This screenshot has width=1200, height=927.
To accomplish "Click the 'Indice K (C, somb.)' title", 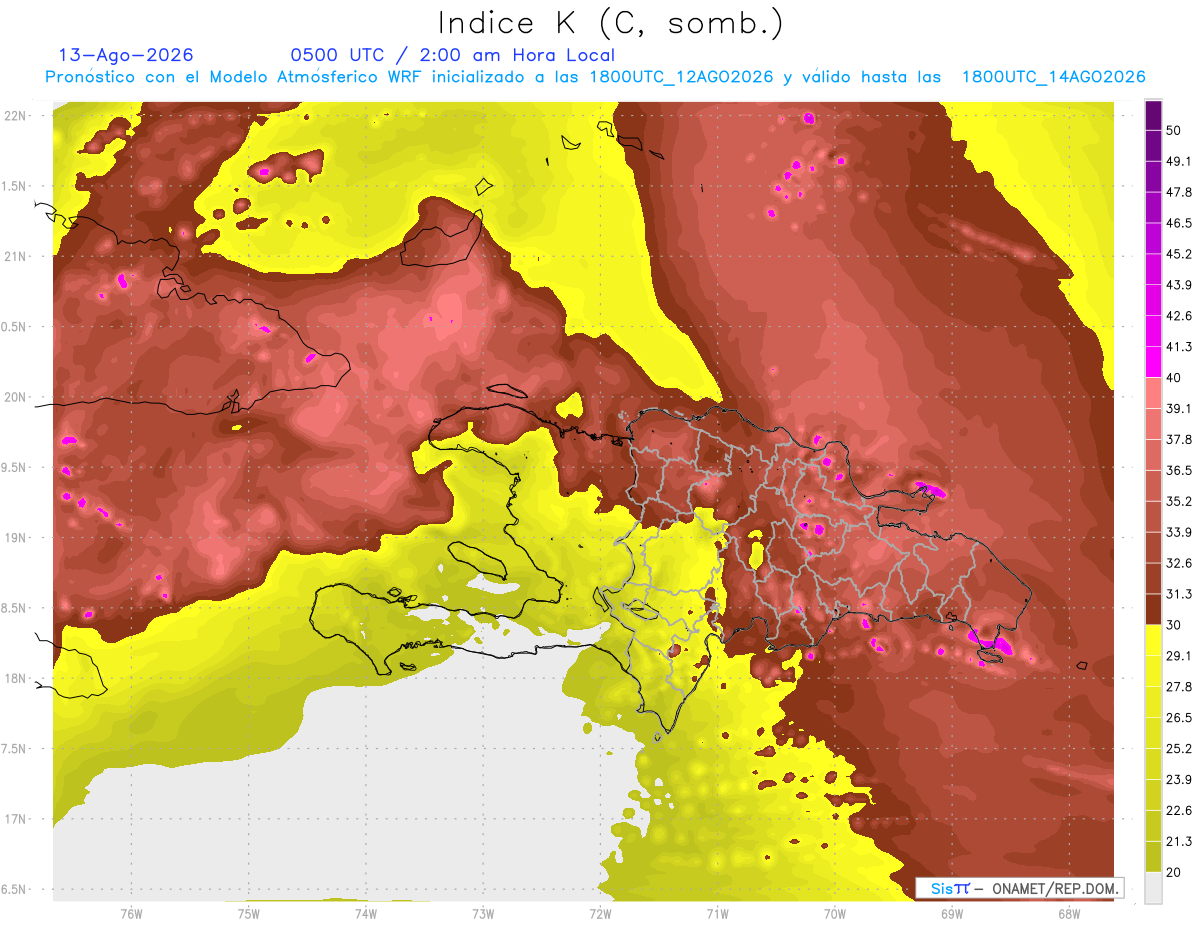I will [610, 24].
